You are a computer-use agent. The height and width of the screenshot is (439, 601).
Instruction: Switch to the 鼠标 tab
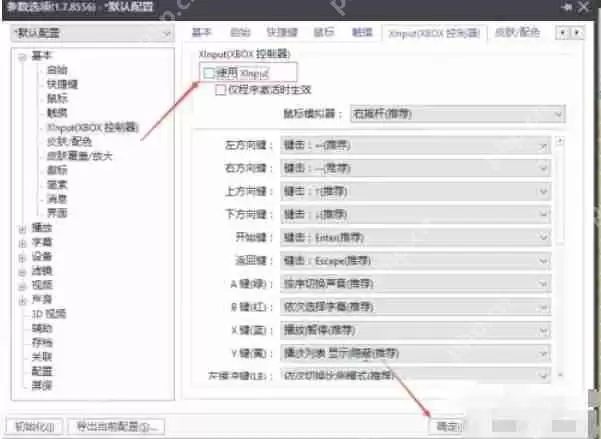(324, 33)
